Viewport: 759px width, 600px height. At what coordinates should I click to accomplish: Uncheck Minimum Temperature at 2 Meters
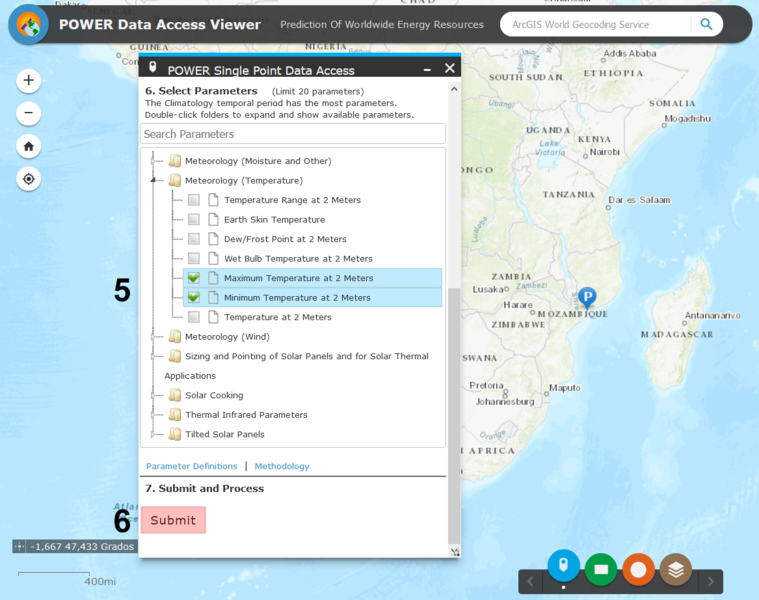click(x=194, y=298)
